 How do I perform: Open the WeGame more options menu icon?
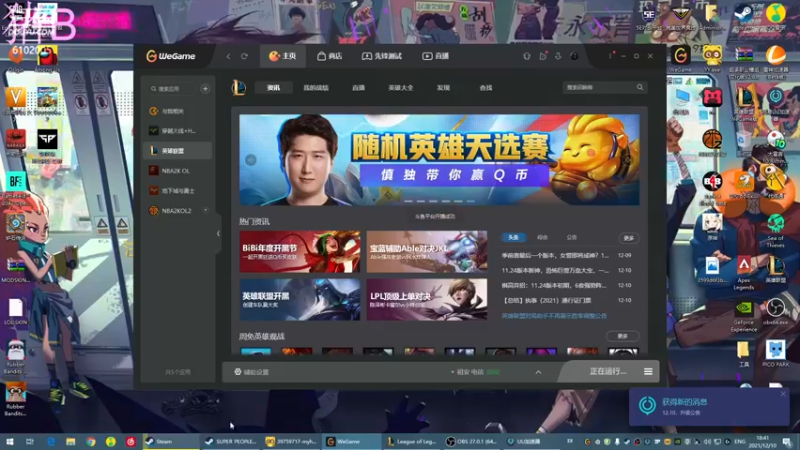(x=610, y=56)
